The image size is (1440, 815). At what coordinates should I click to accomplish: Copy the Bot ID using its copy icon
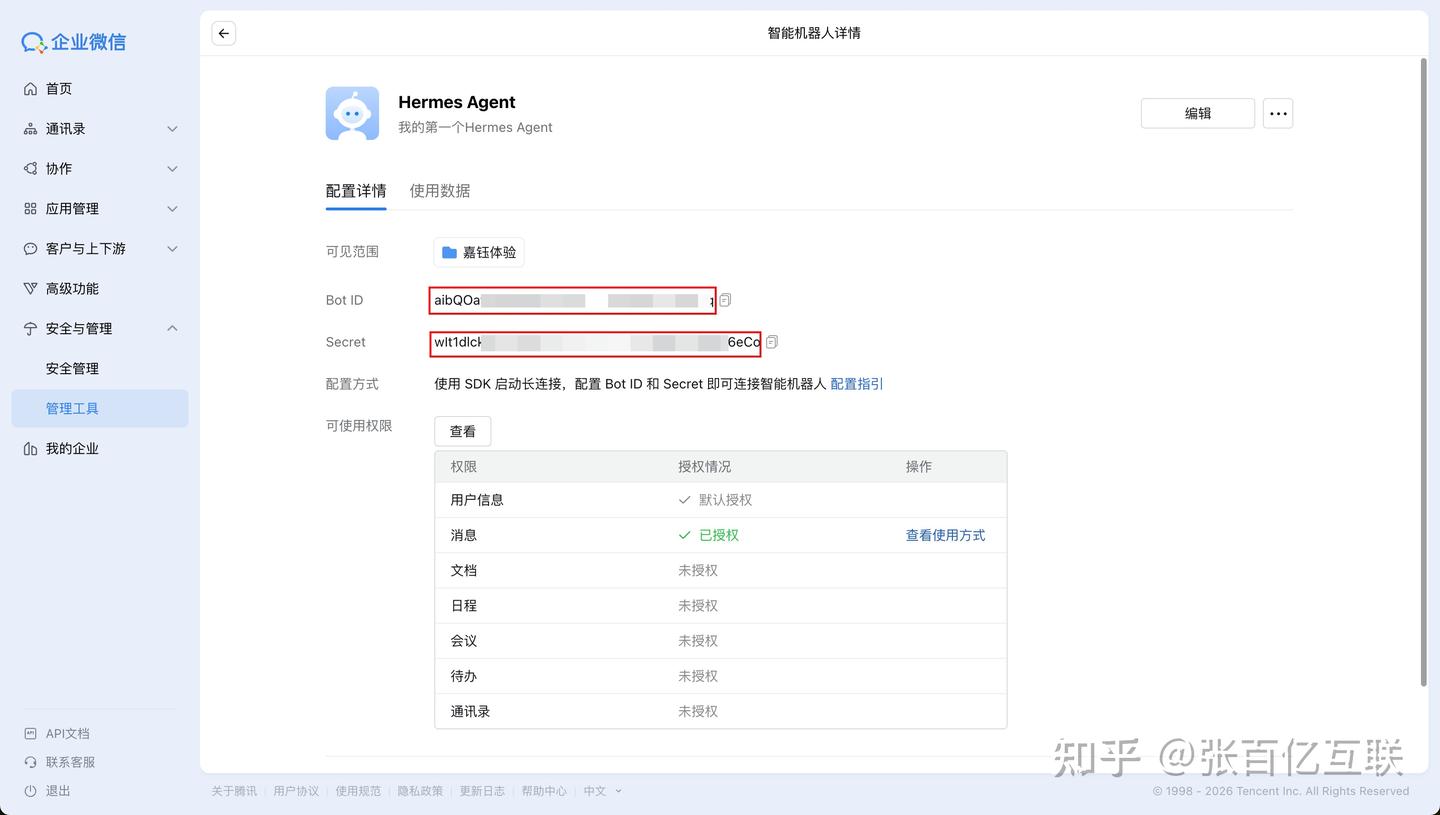(x=725, y=299)
